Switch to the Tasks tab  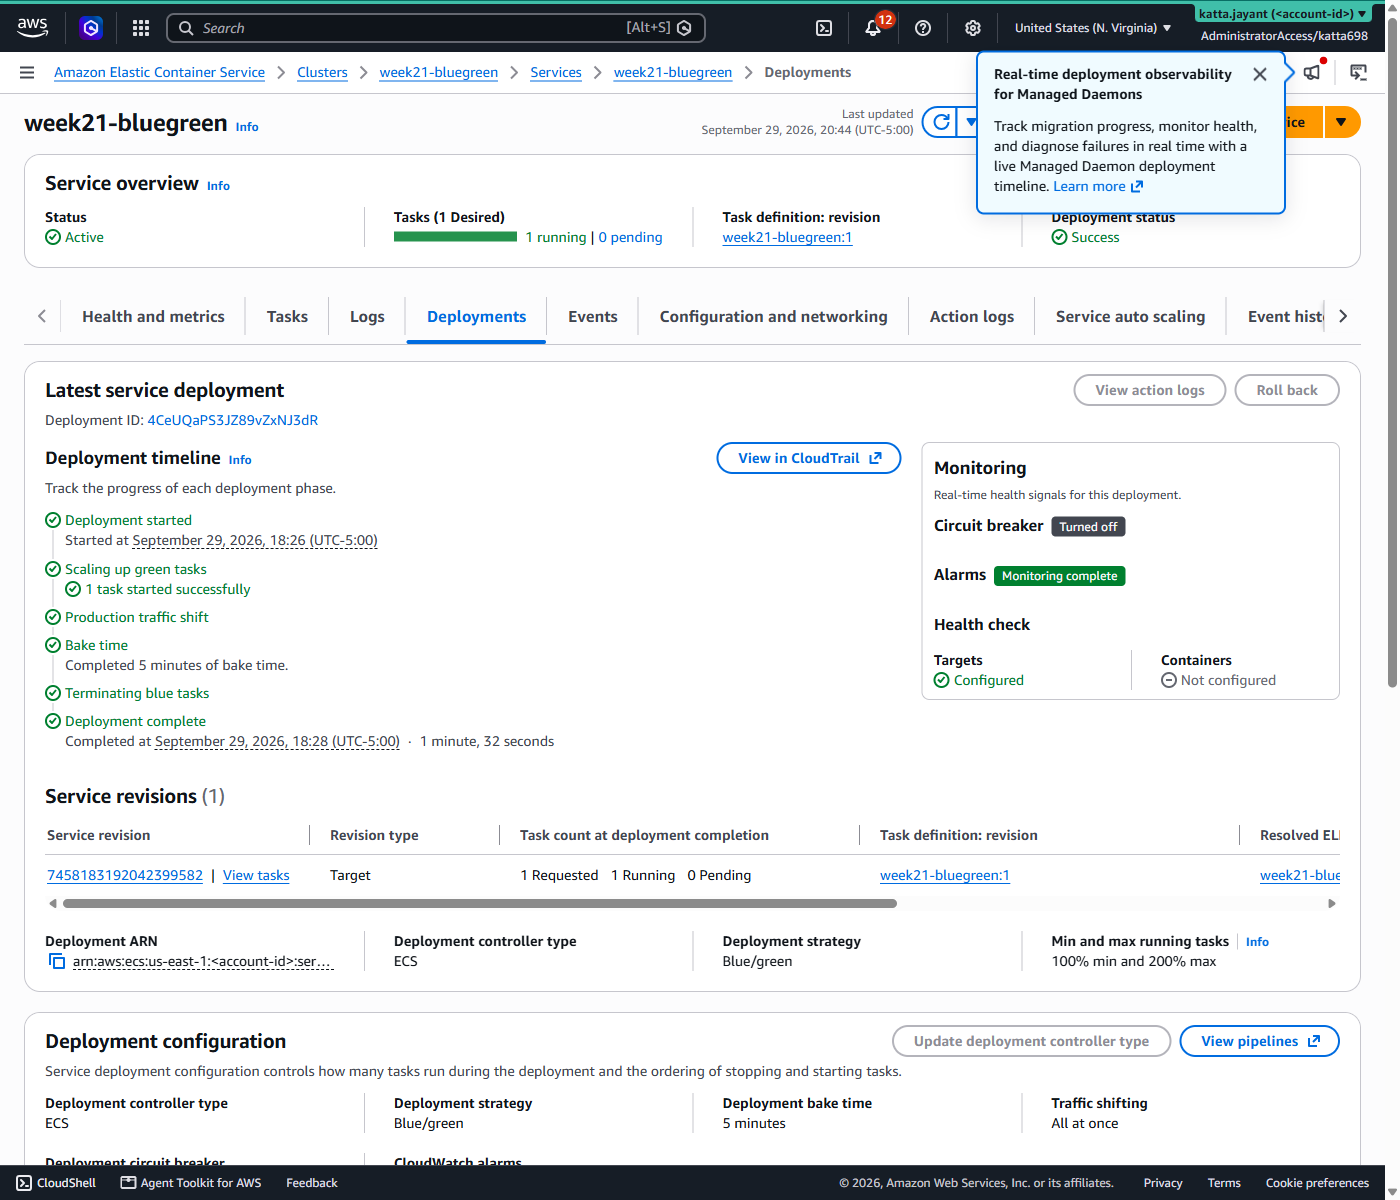[x=287, y=317]
